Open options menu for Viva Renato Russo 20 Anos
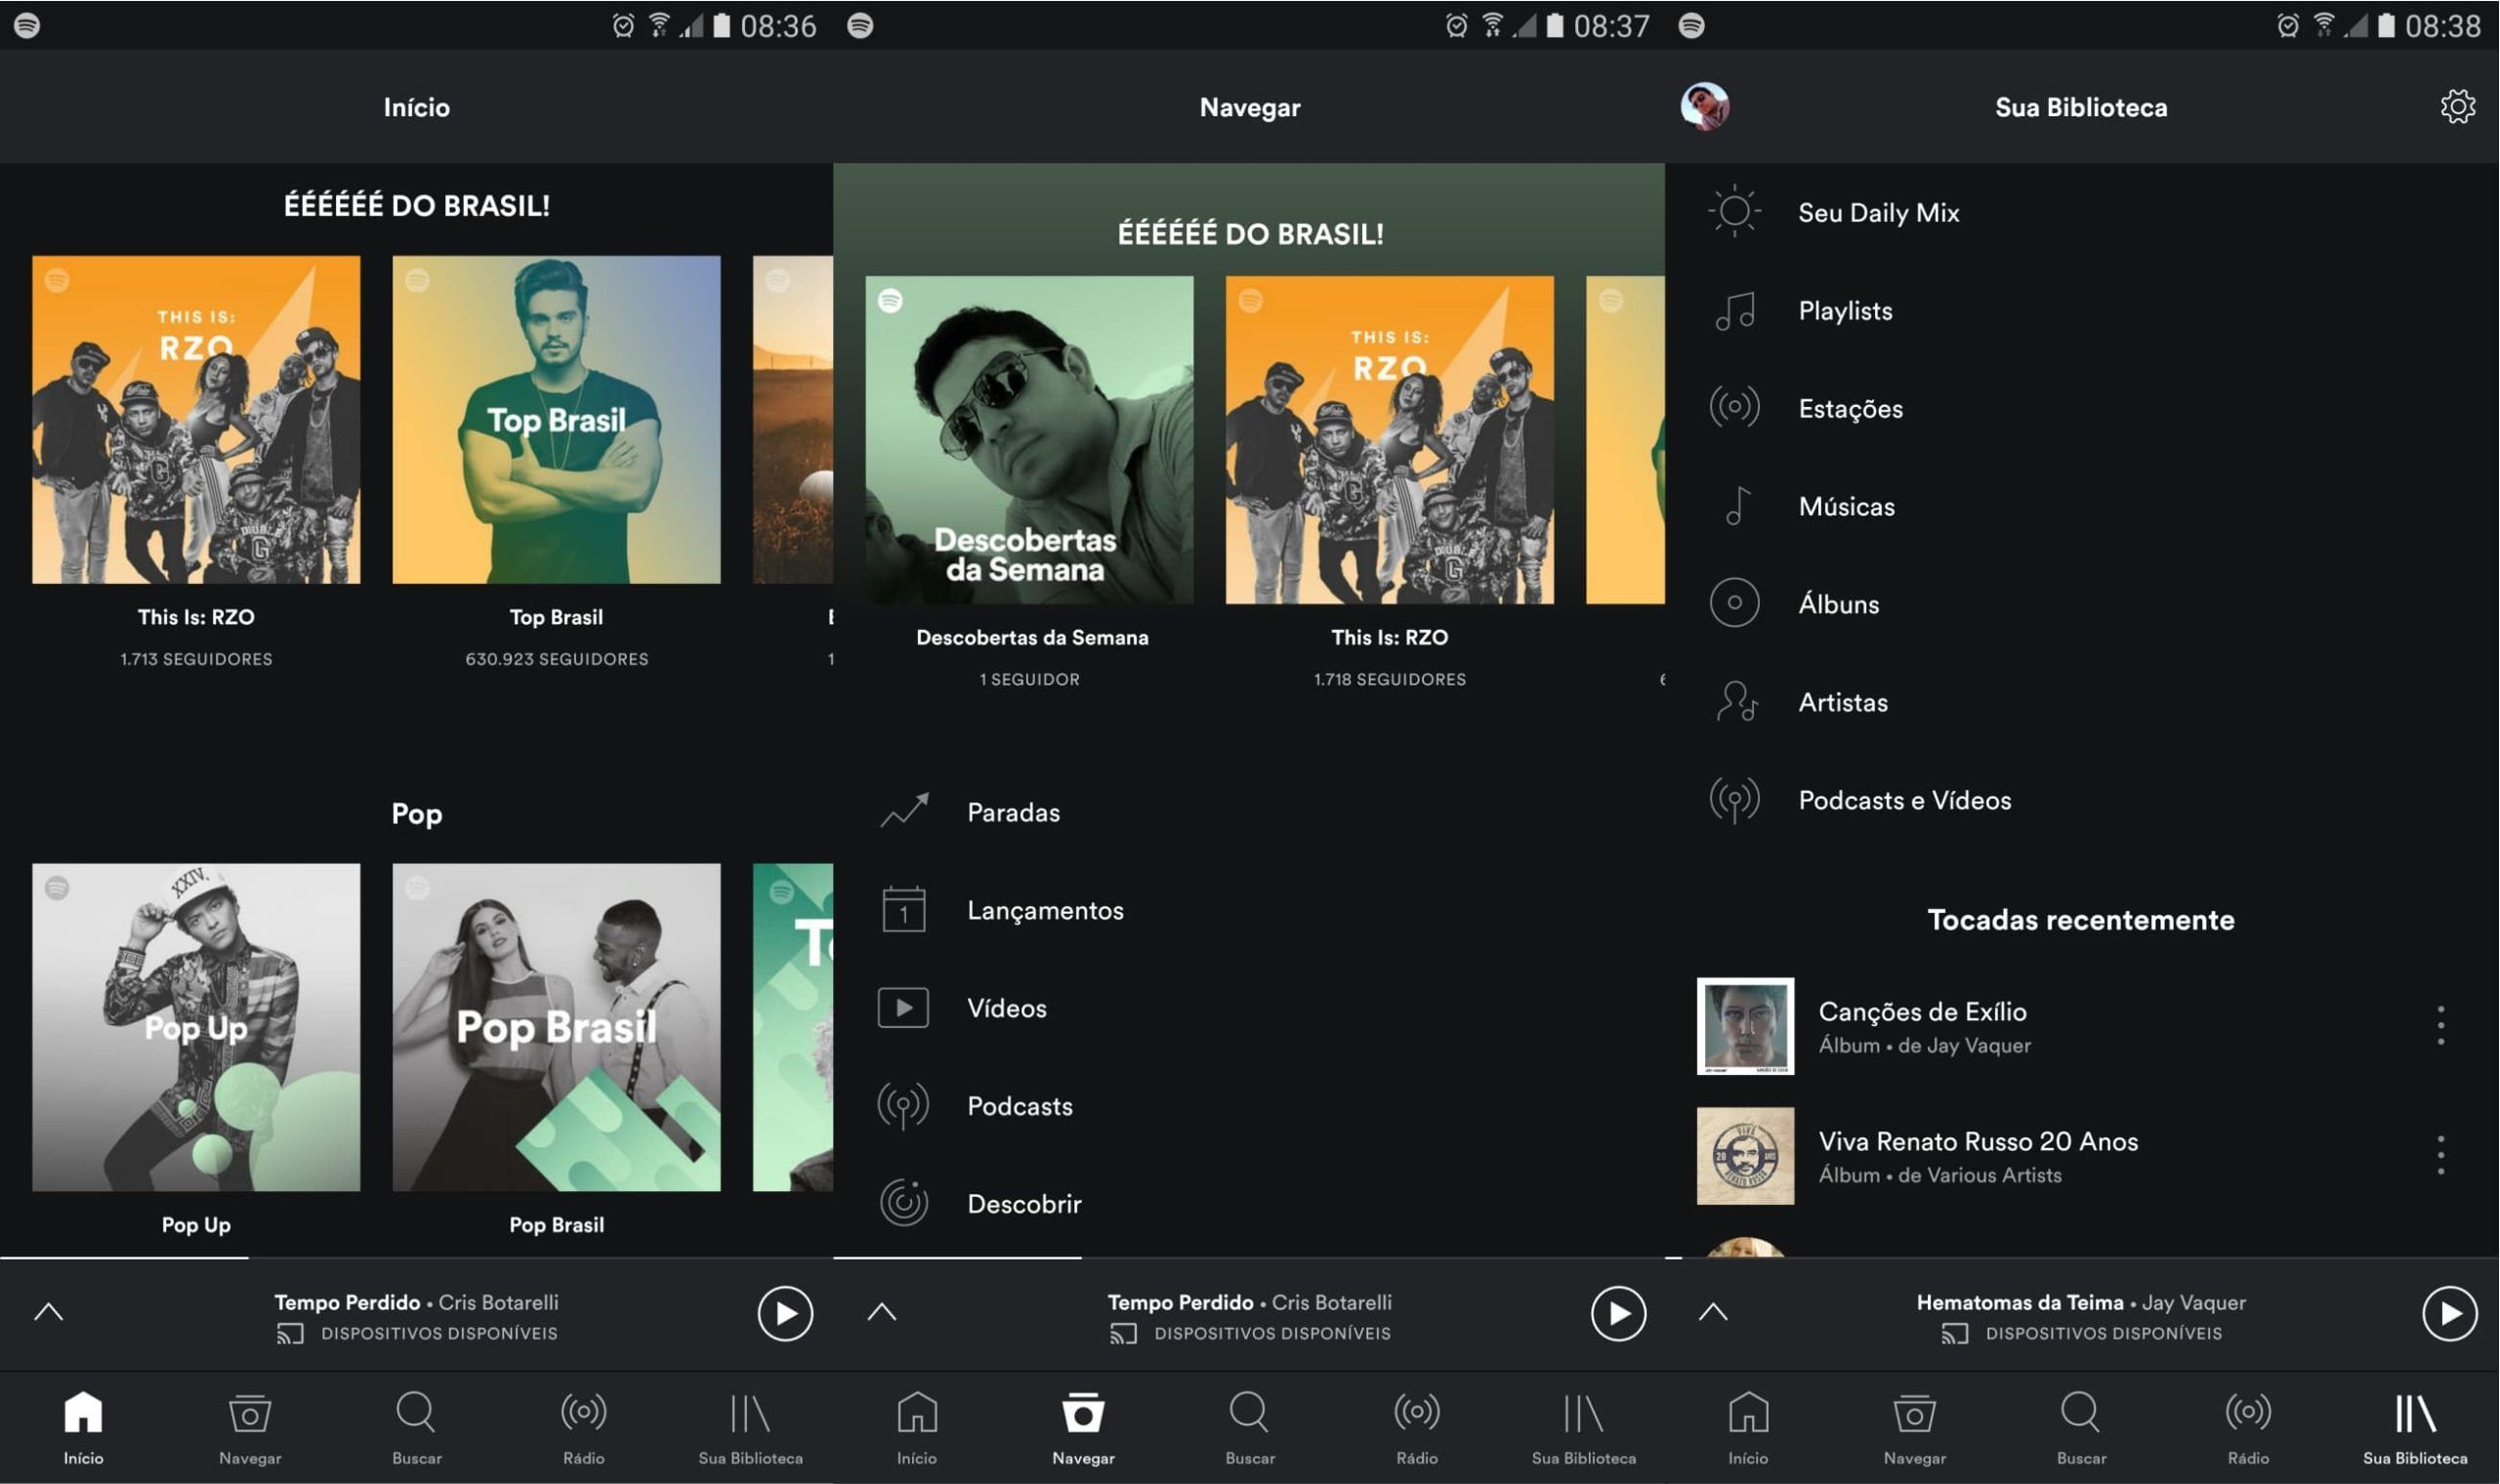 (x=2440, y=1156)
